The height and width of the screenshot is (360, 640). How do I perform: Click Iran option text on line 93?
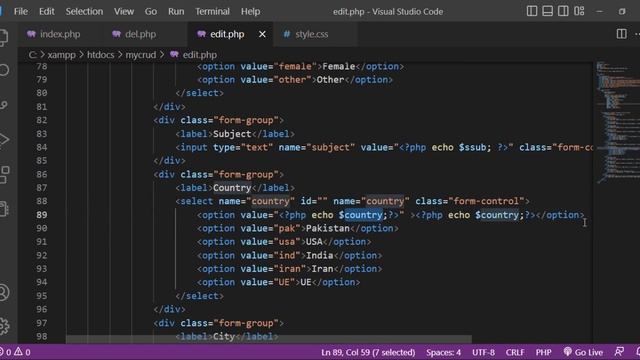tap(322, 269)
